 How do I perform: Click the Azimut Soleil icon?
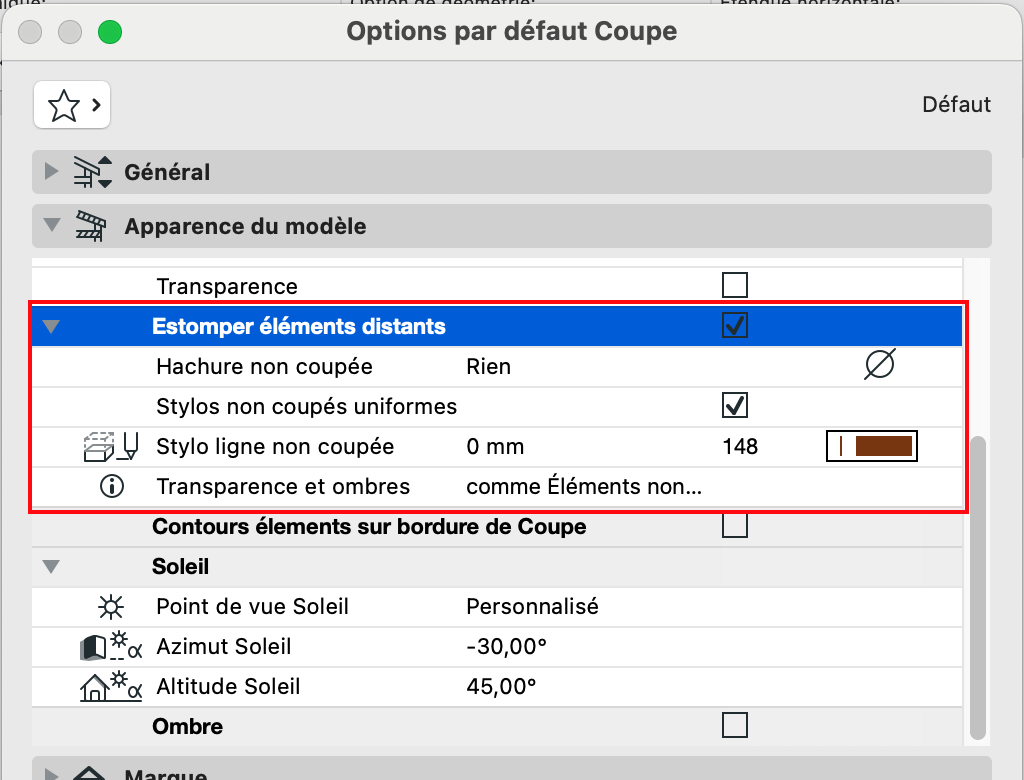coord(111,646)
